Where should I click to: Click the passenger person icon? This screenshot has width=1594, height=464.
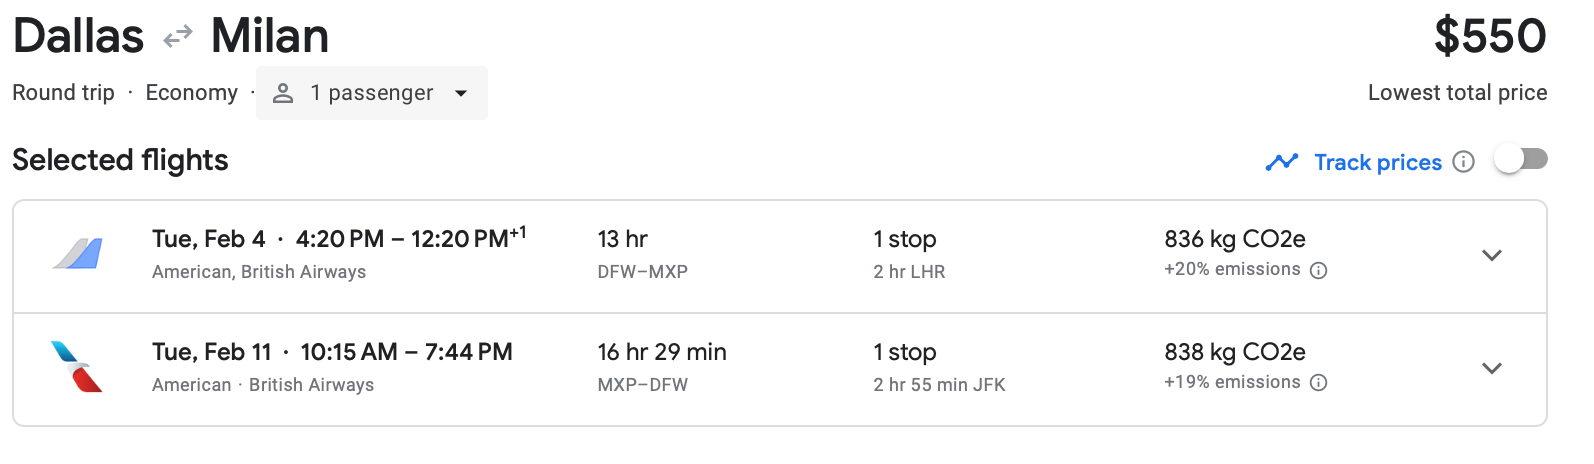(x=283, y=93)
